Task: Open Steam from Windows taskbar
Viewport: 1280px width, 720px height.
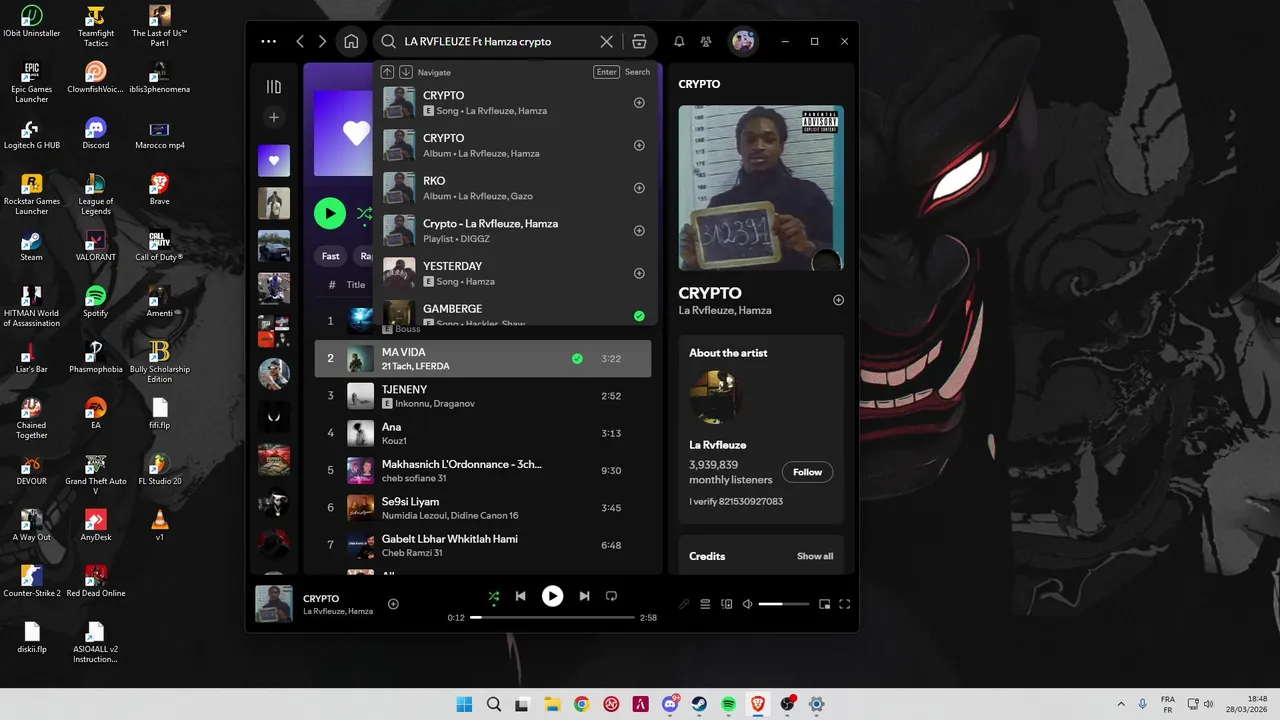Action: [699, 704]
